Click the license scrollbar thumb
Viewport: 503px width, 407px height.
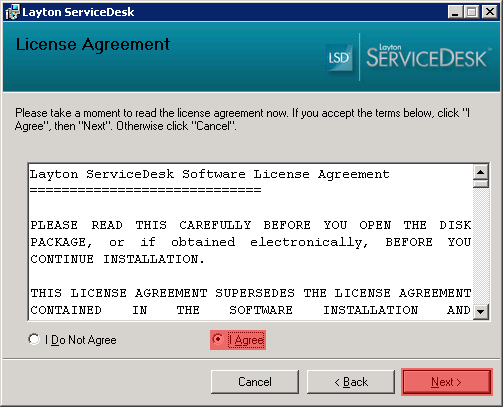[481, 184]
